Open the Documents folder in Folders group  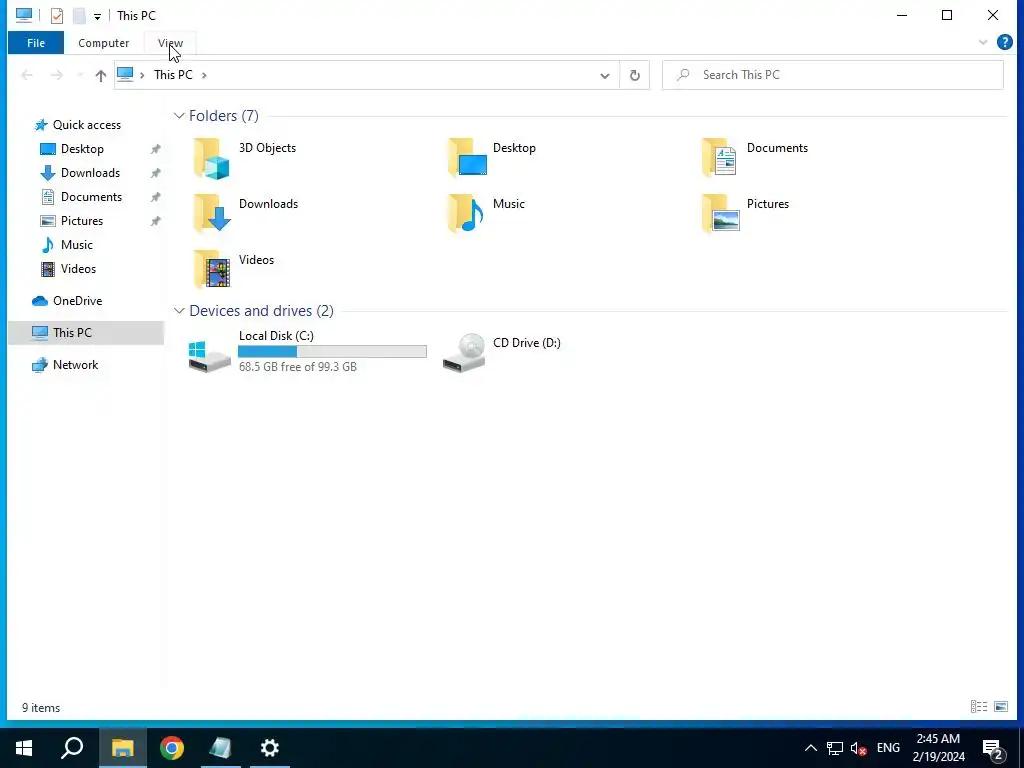point(720,157)
